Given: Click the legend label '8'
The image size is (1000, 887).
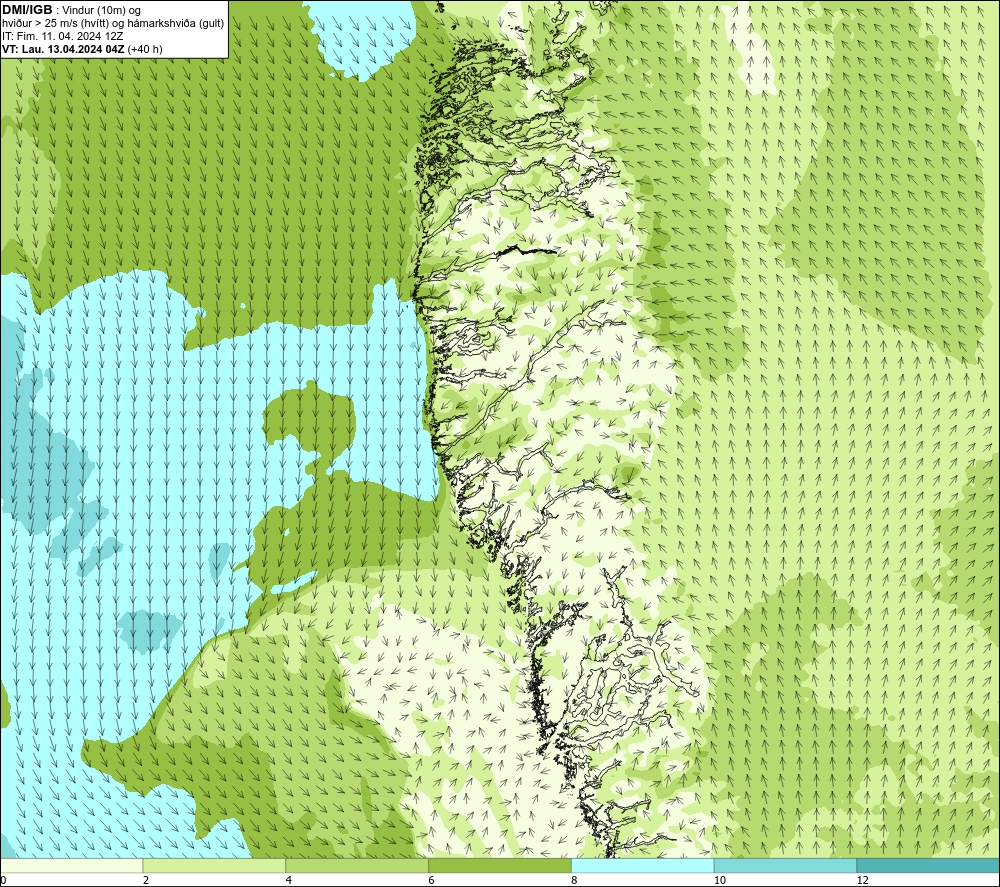Looking at the screenshot, I should pyautogui.click(x=574, y=880).
